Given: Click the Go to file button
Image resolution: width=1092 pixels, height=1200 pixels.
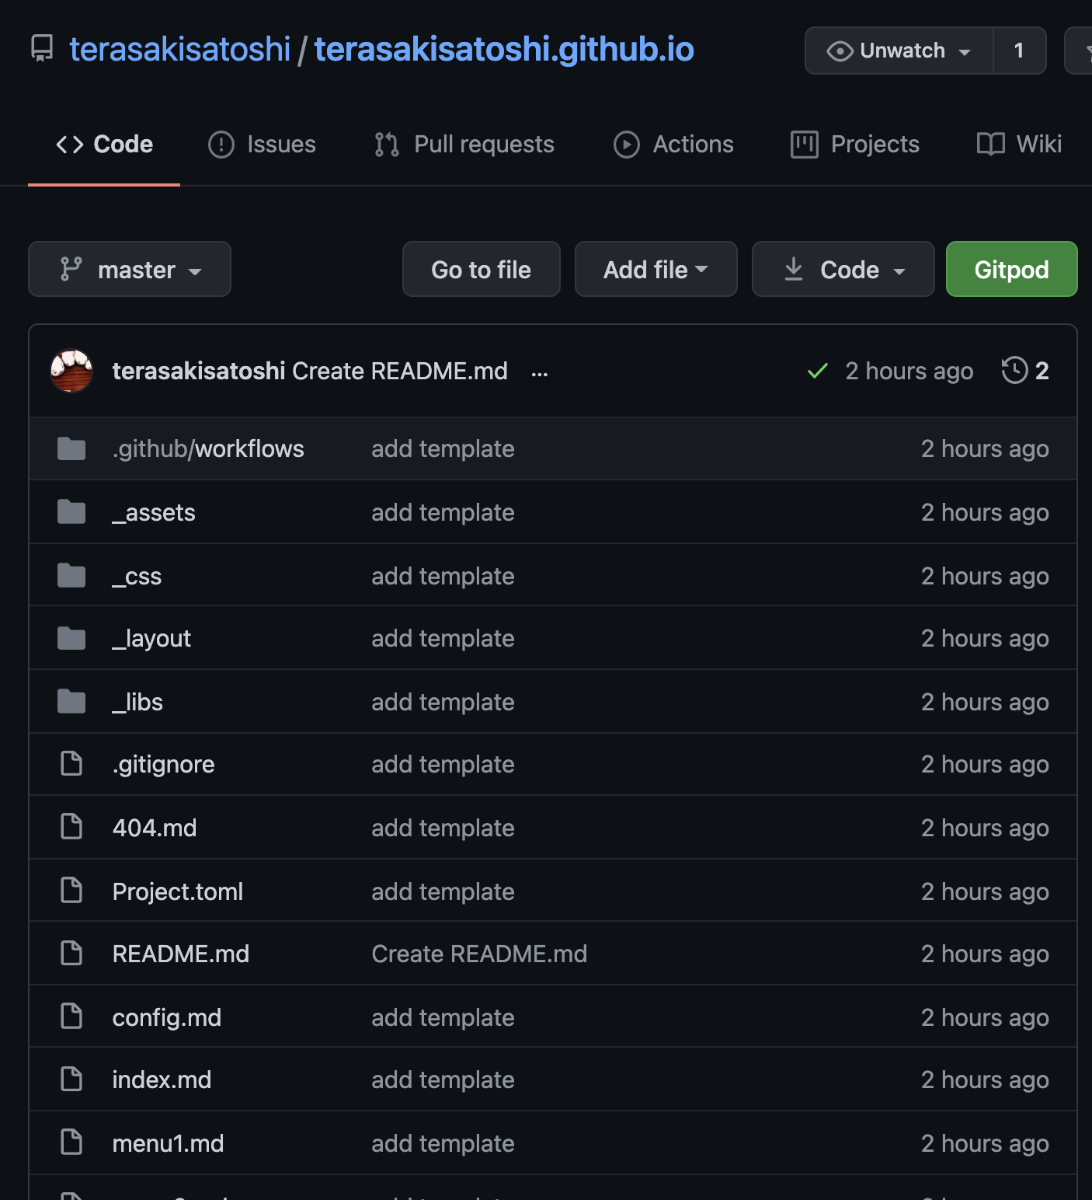Looking at the screenshot, I should click(x=481, y=269).
